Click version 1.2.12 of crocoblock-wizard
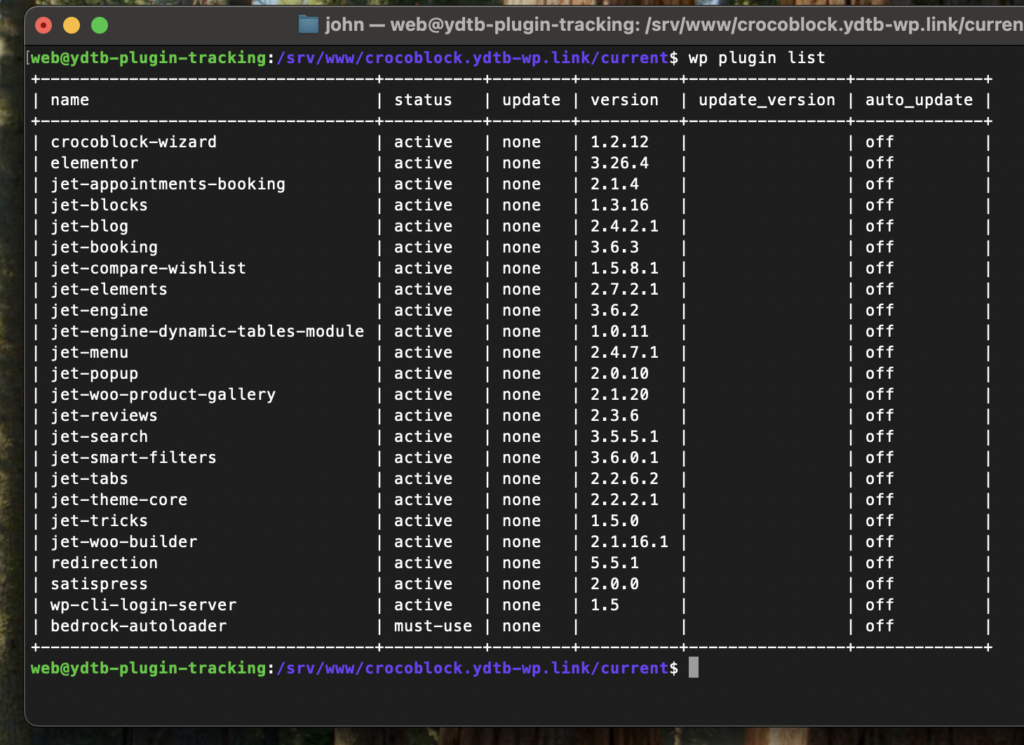The image size is (1024, 745). pyautogui.click(x=620, y=142)
